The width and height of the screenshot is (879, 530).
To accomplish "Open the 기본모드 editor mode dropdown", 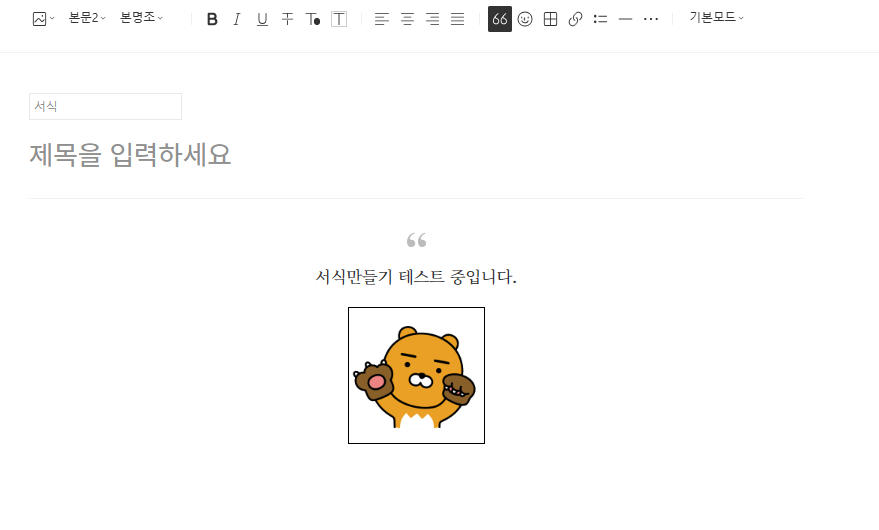I will coord(716,18).
